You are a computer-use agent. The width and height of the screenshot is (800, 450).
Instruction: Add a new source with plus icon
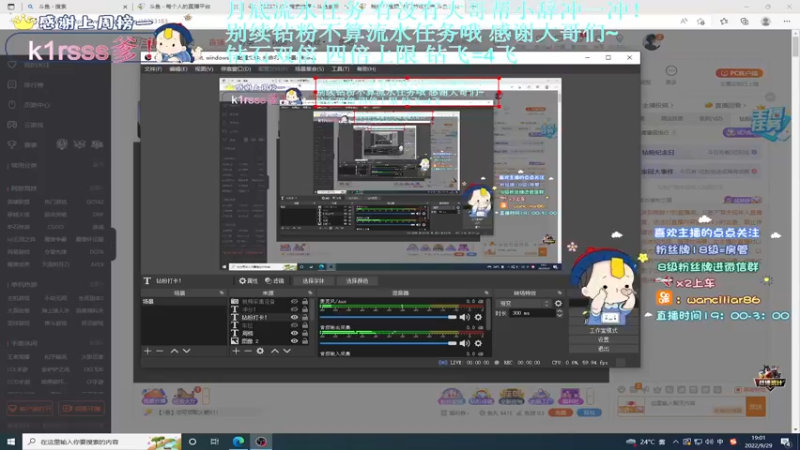236,351
